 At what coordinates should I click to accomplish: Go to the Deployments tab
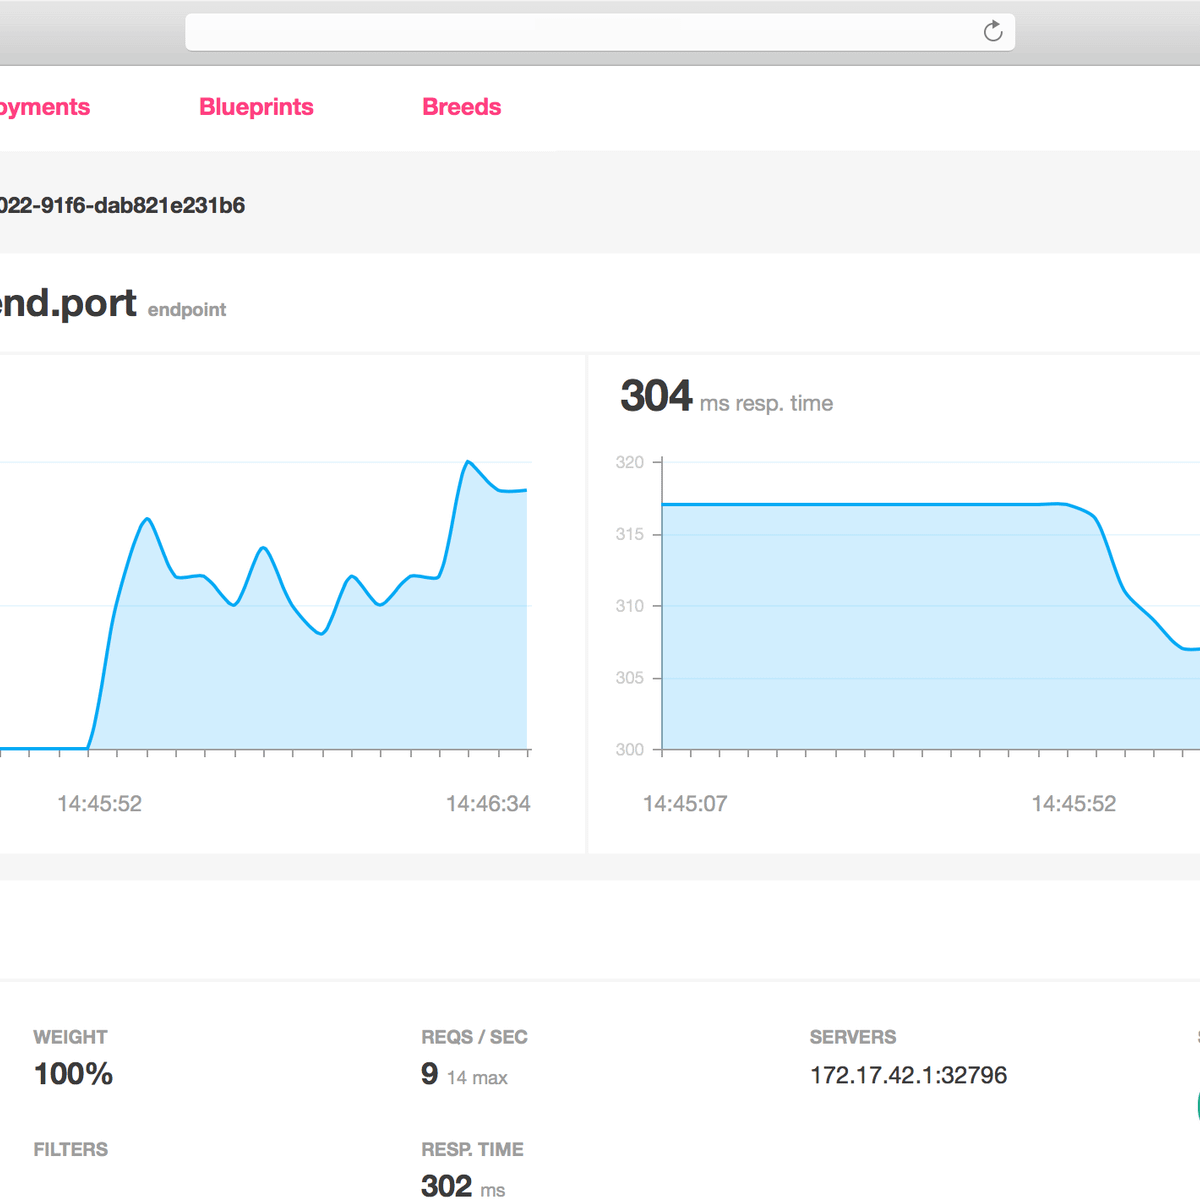click(x=44, y=107)
